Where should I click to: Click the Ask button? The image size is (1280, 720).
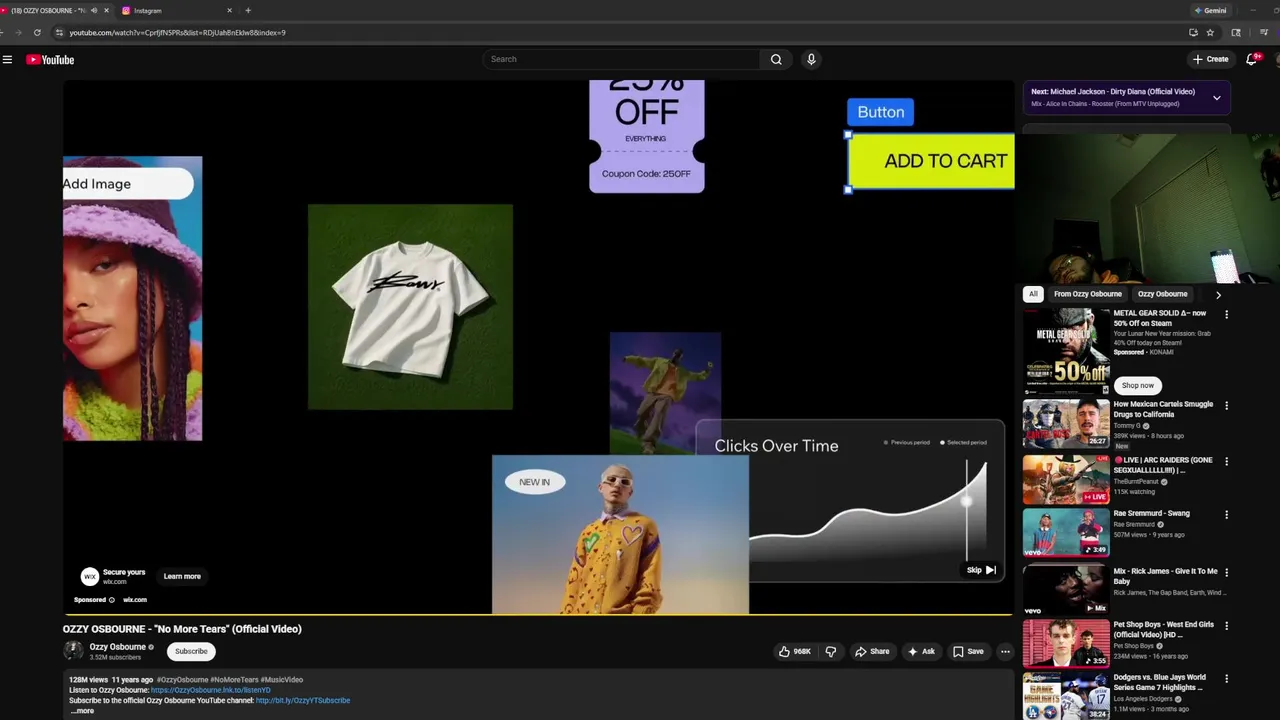921,651
